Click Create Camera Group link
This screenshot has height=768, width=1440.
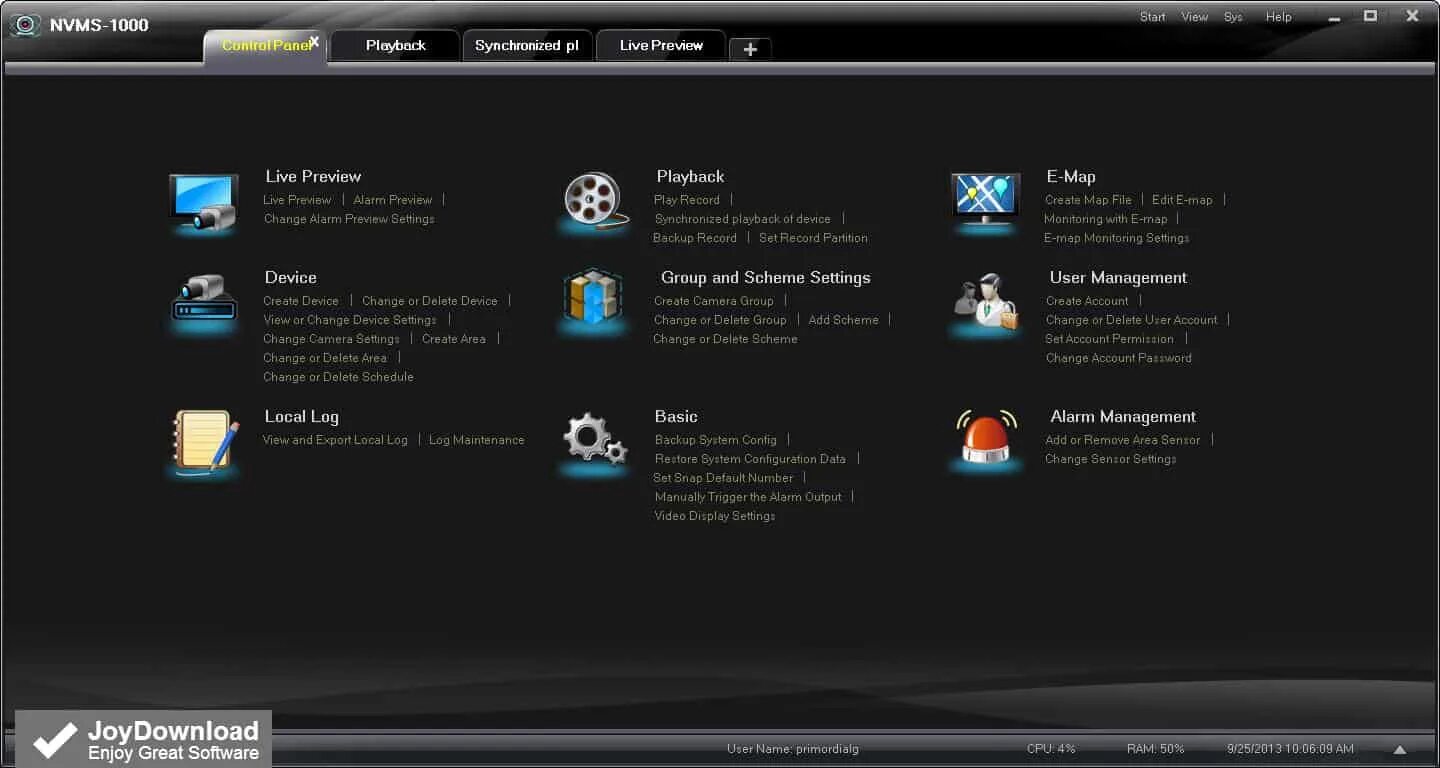tap(714, 301)
